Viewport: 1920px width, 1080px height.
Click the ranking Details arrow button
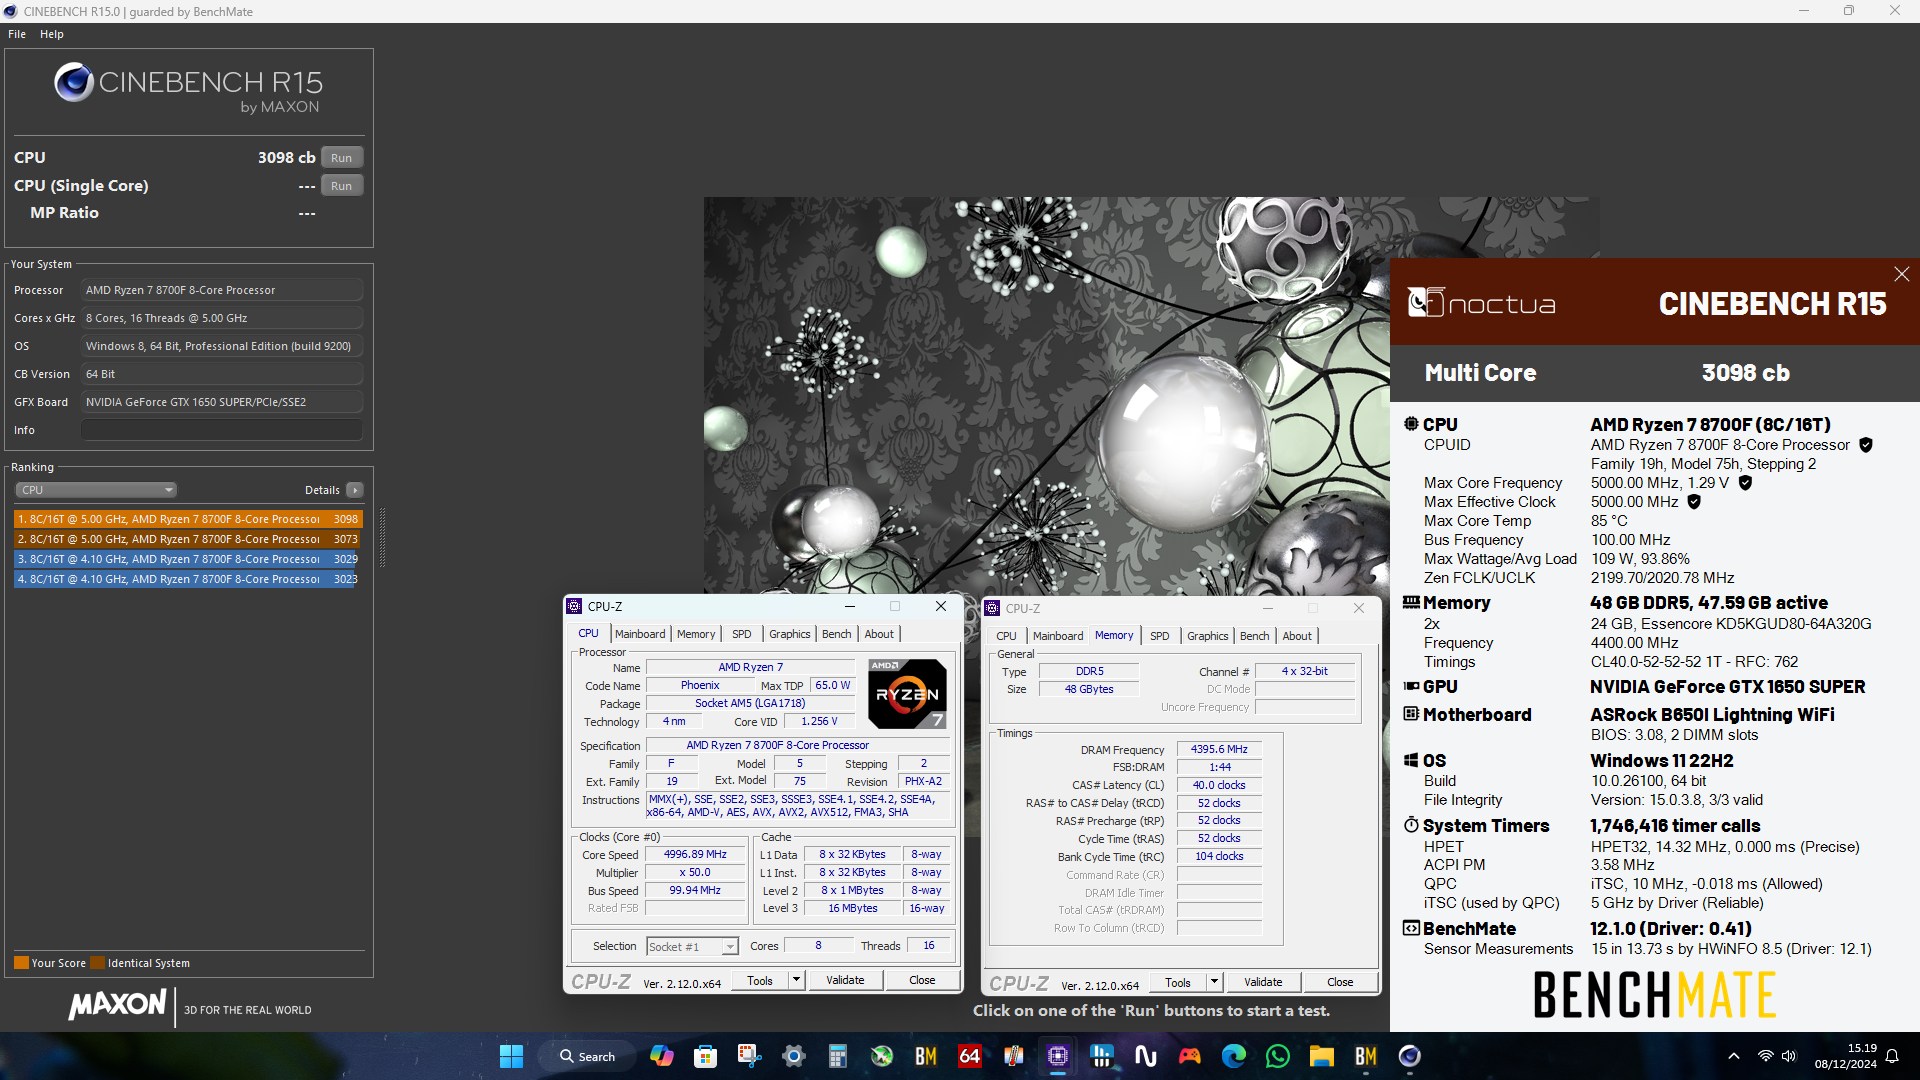click(x=355, y=490)
